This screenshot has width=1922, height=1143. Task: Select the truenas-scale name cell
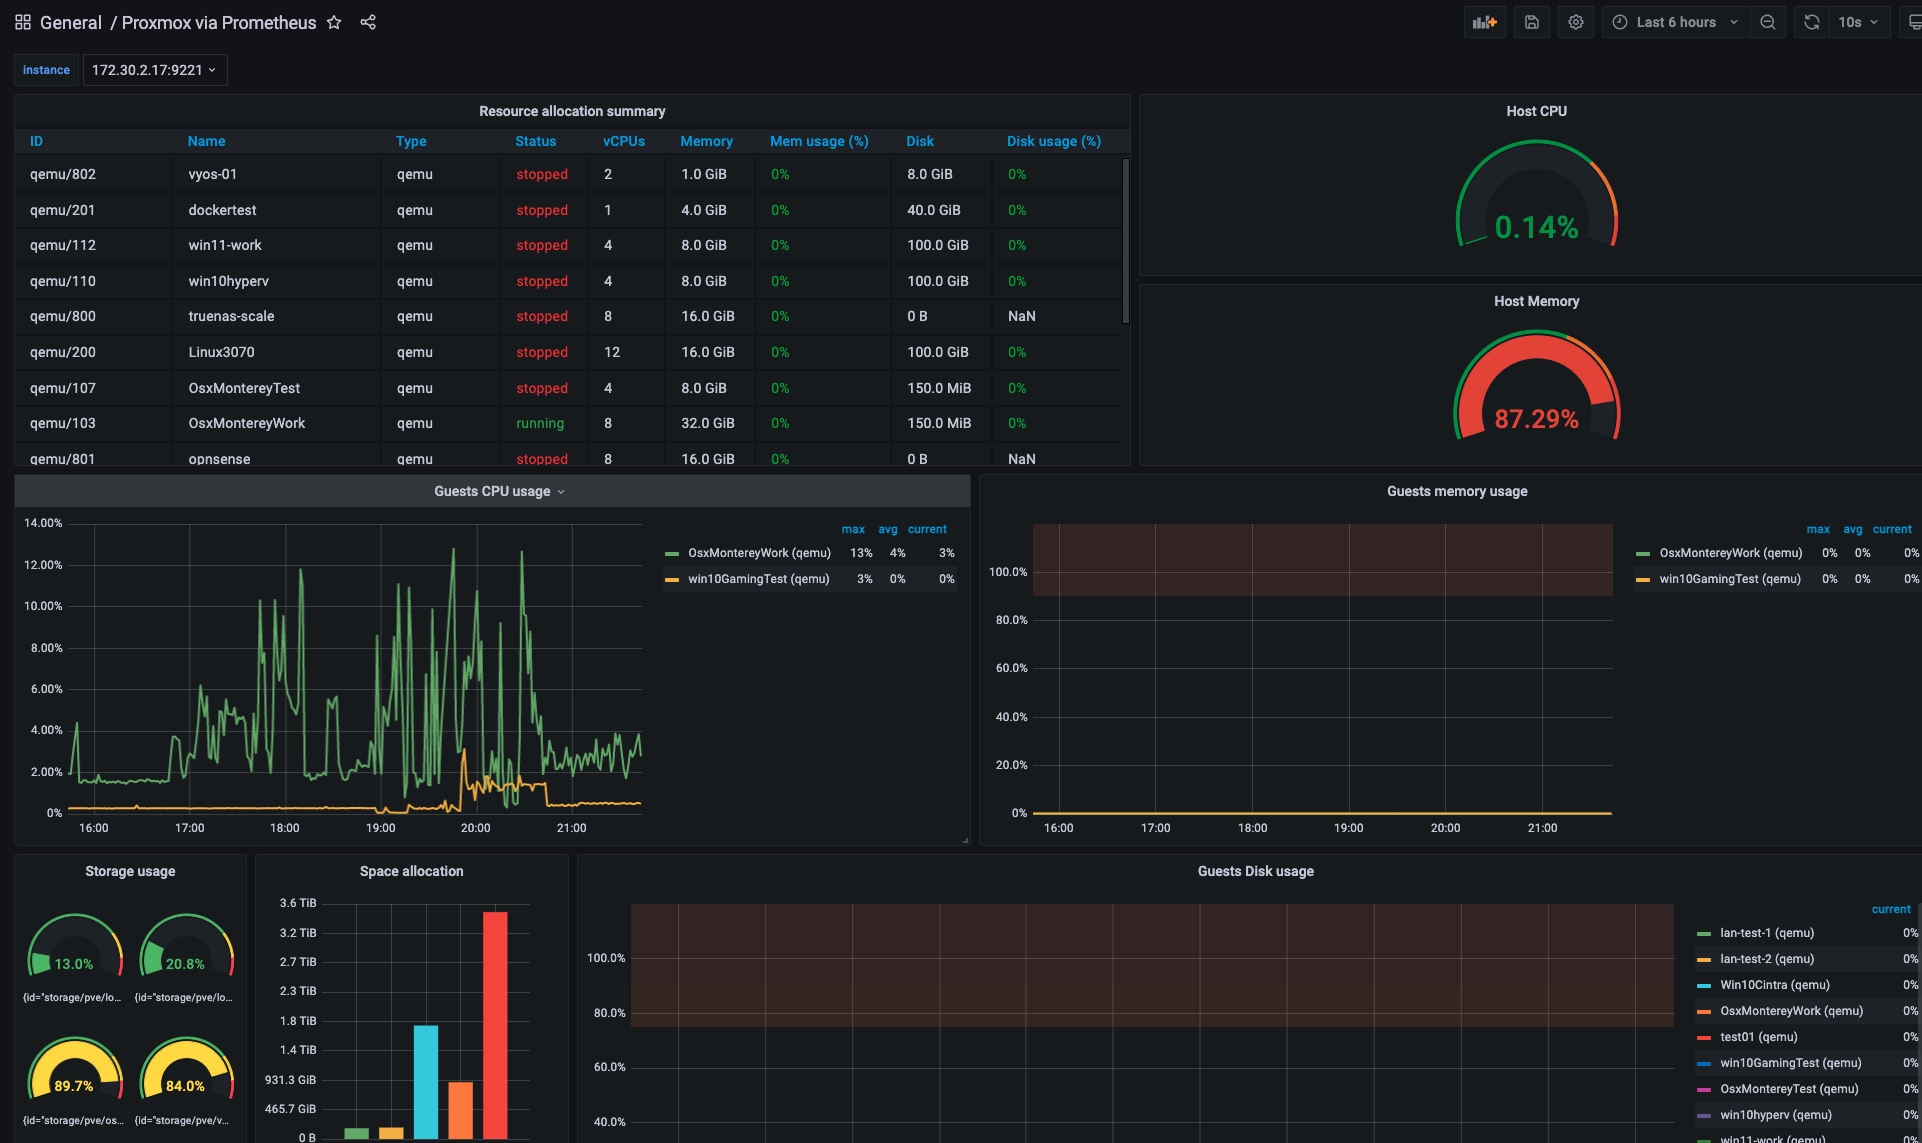click(x=231, y=316)
